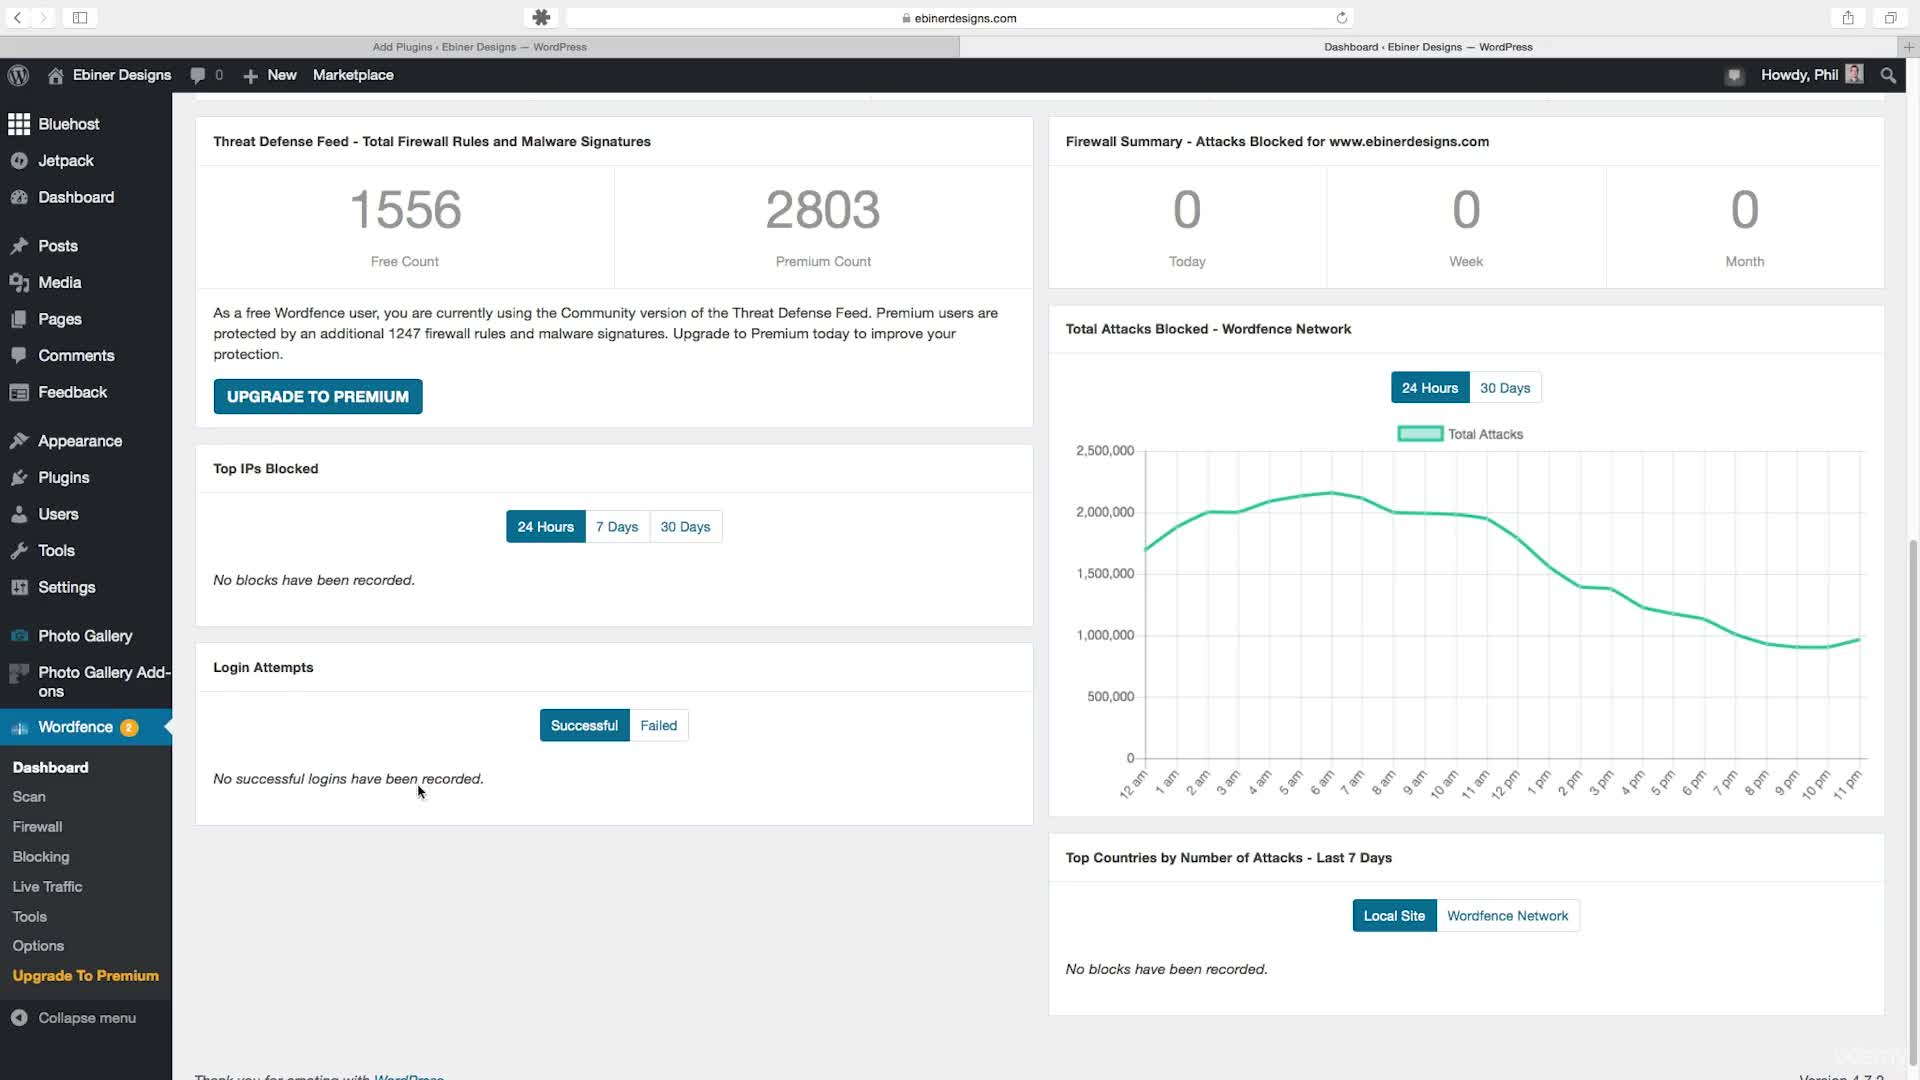This screenshot has height=1080, width=1920.
Task: Open Wordfence Blocking submenu item
Action: tap(41, 857)
